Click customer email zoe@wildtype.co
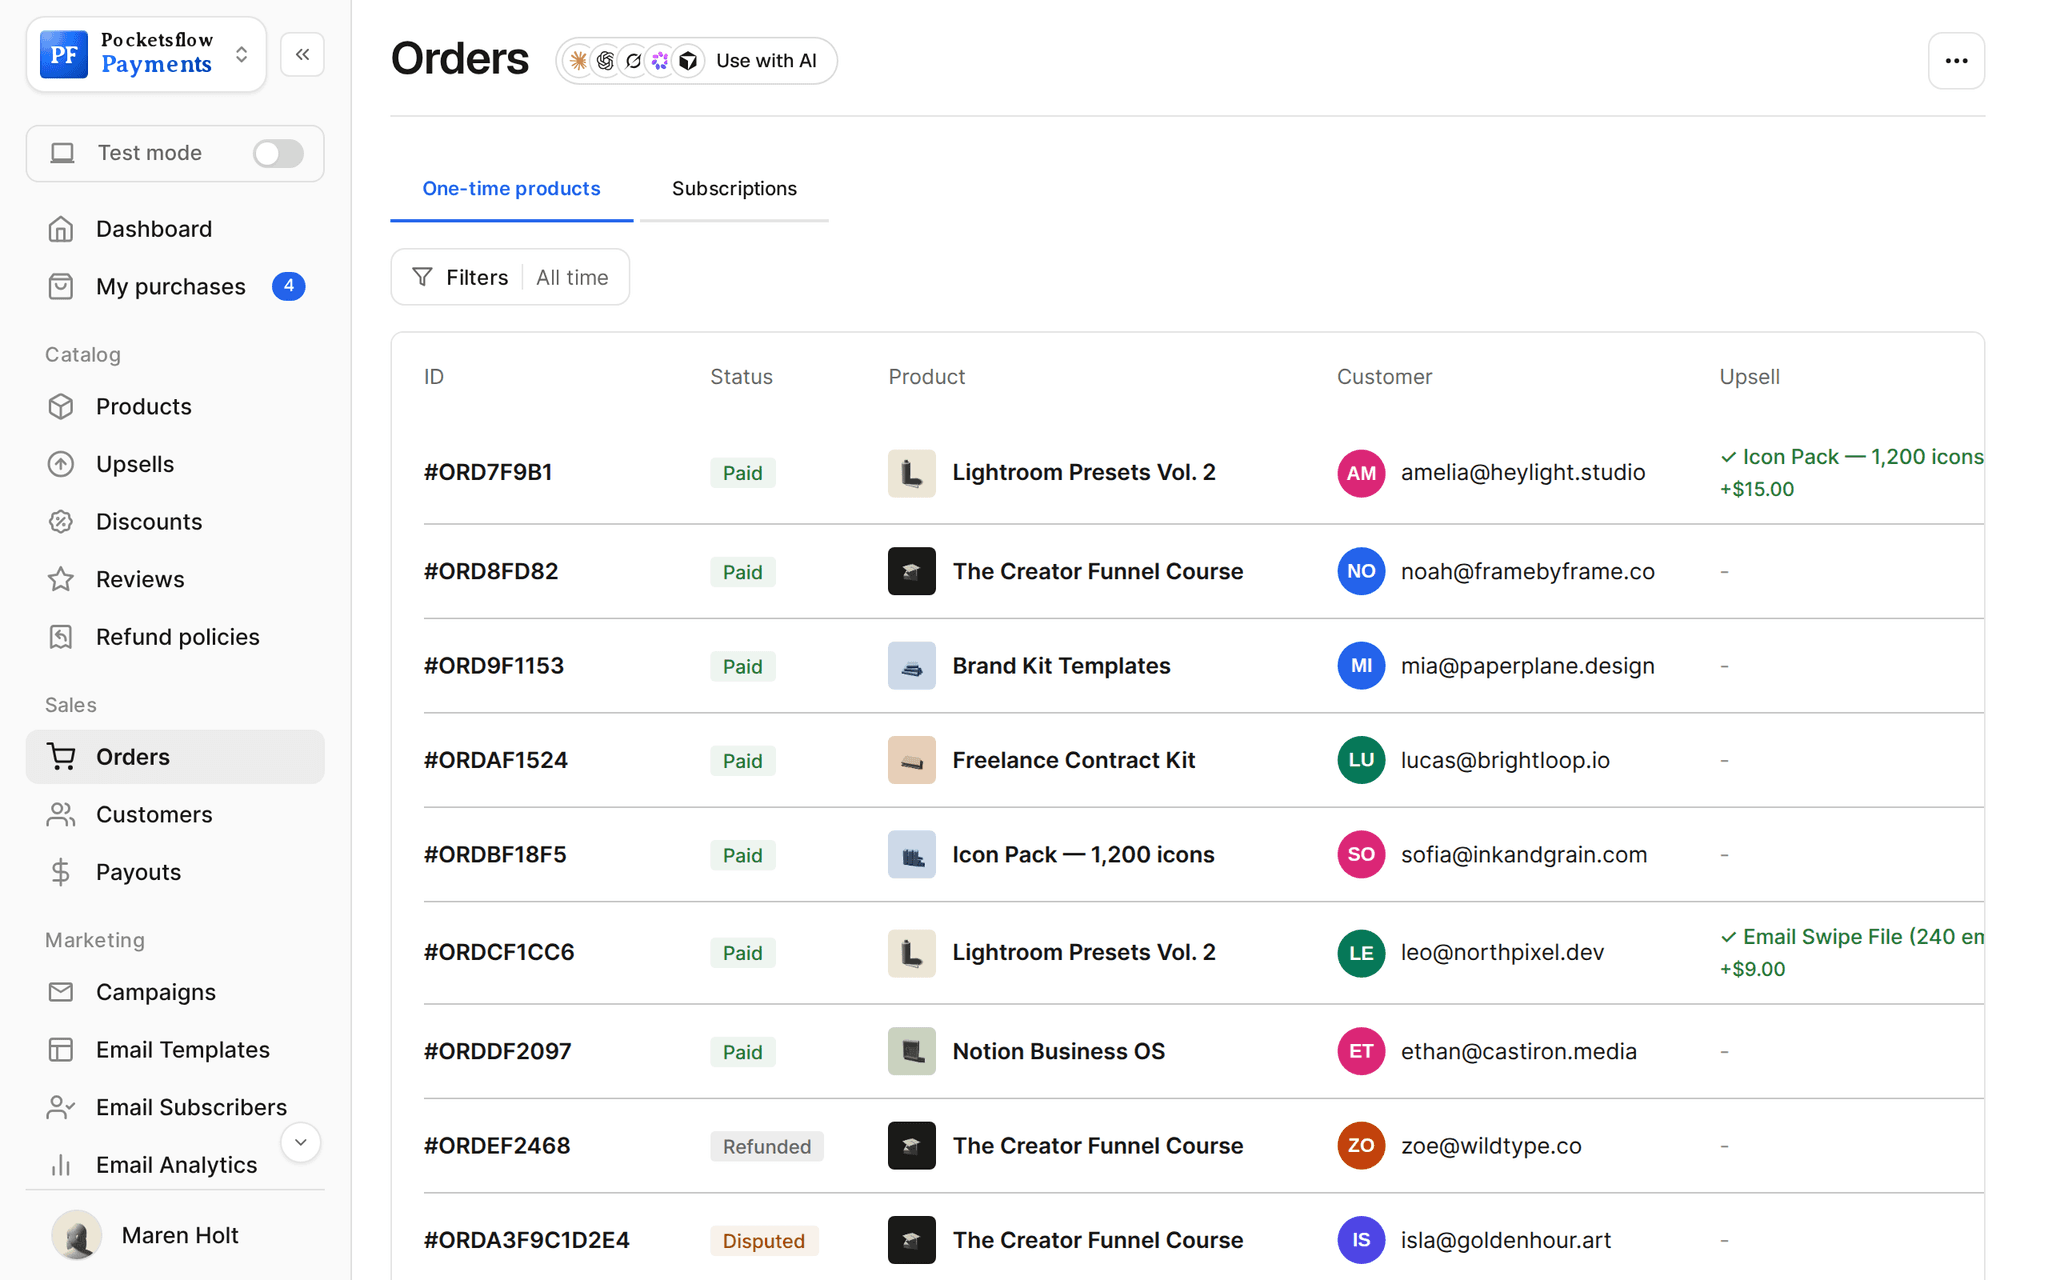Viewport: 2048px width, 1280px height. [x=1491, y=1146]
